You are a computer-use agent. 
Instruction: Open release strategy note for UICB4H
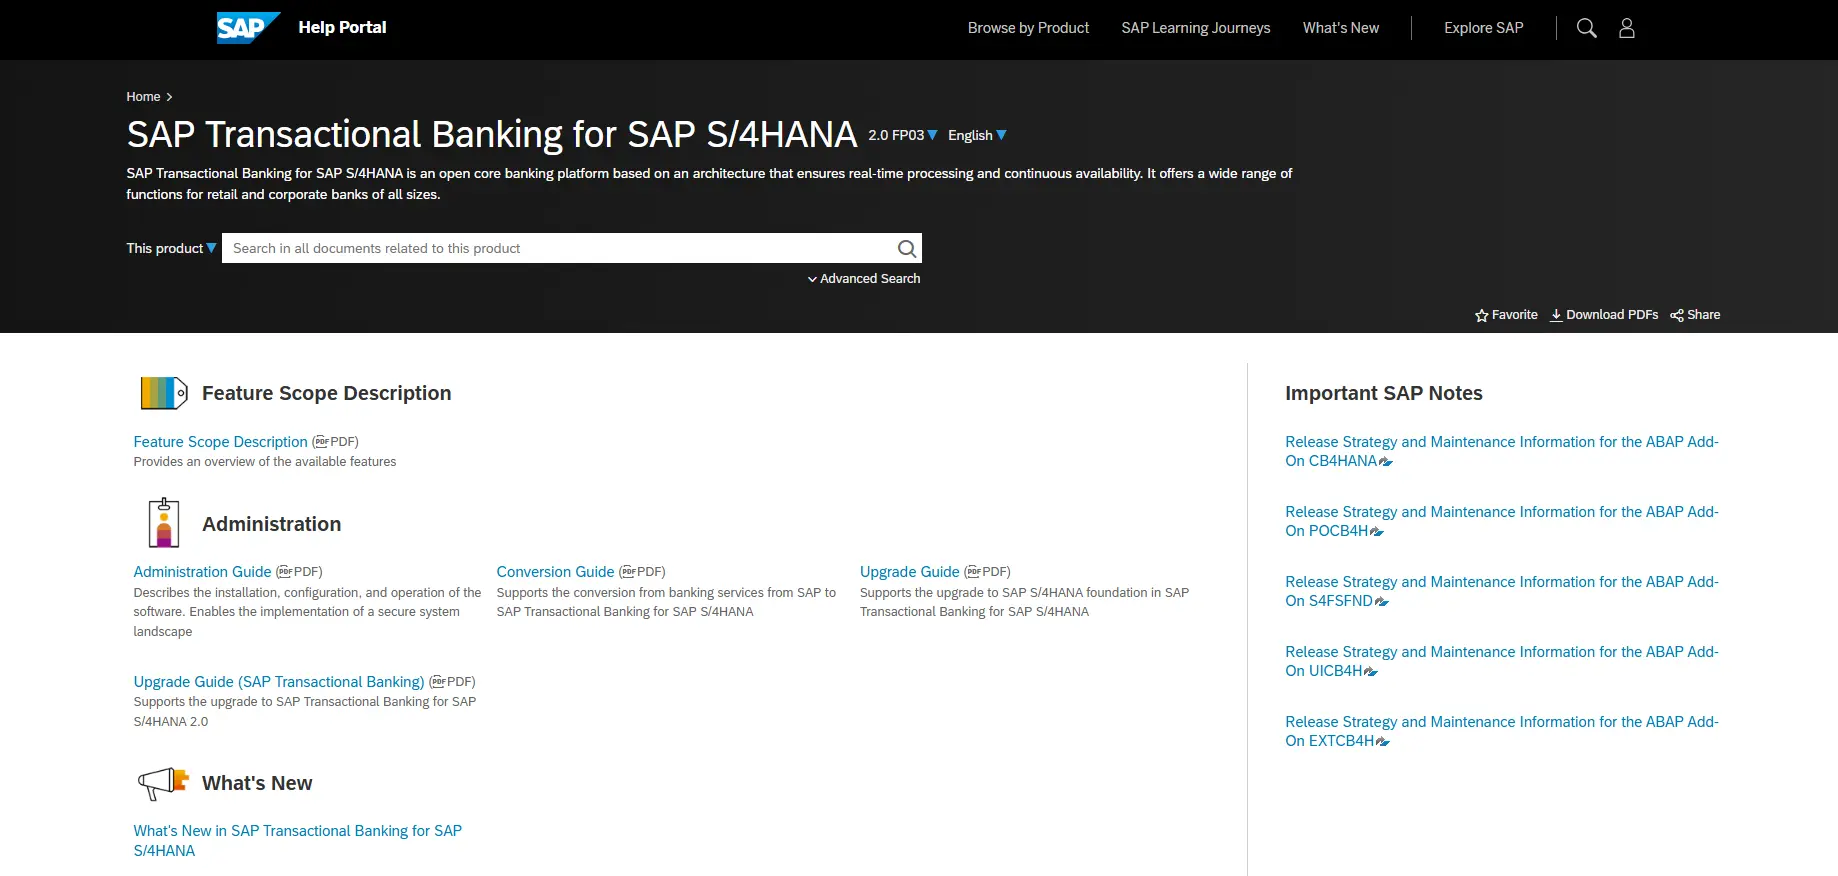(1501, 661)
